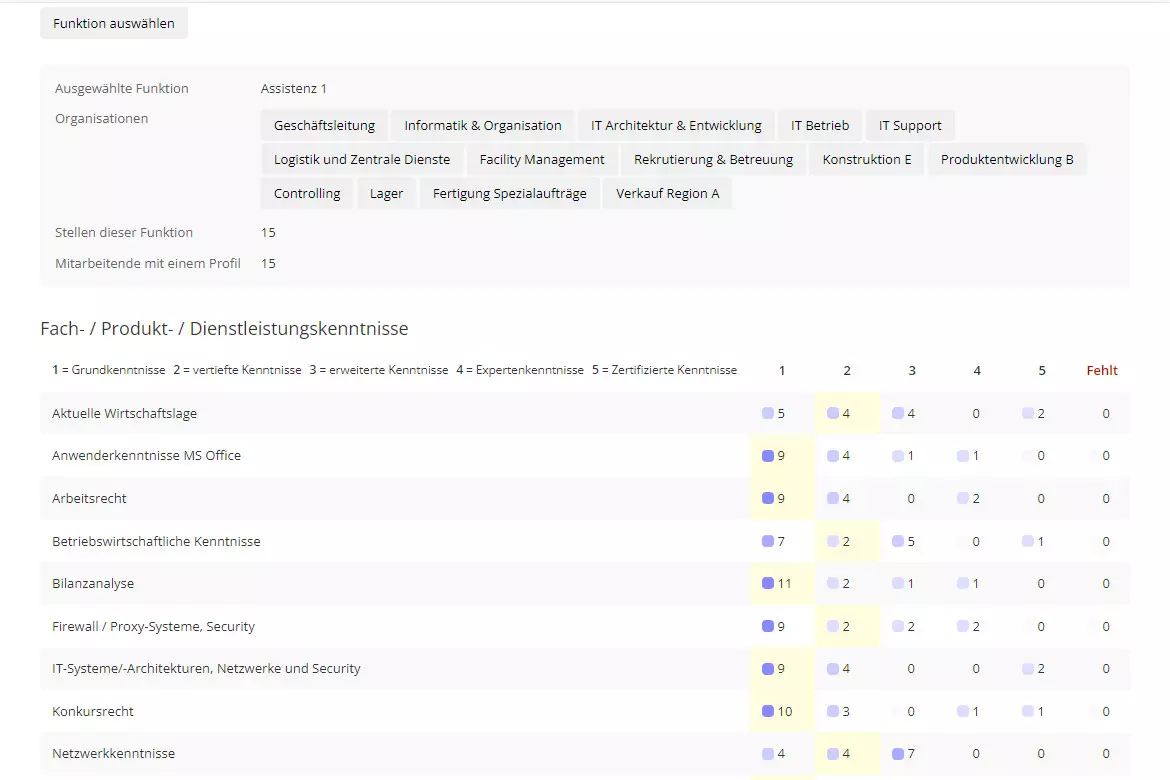Screen dimensions: 1170x780
Task: Click the IT Support organisation tag
Action: tap(910, 126)
